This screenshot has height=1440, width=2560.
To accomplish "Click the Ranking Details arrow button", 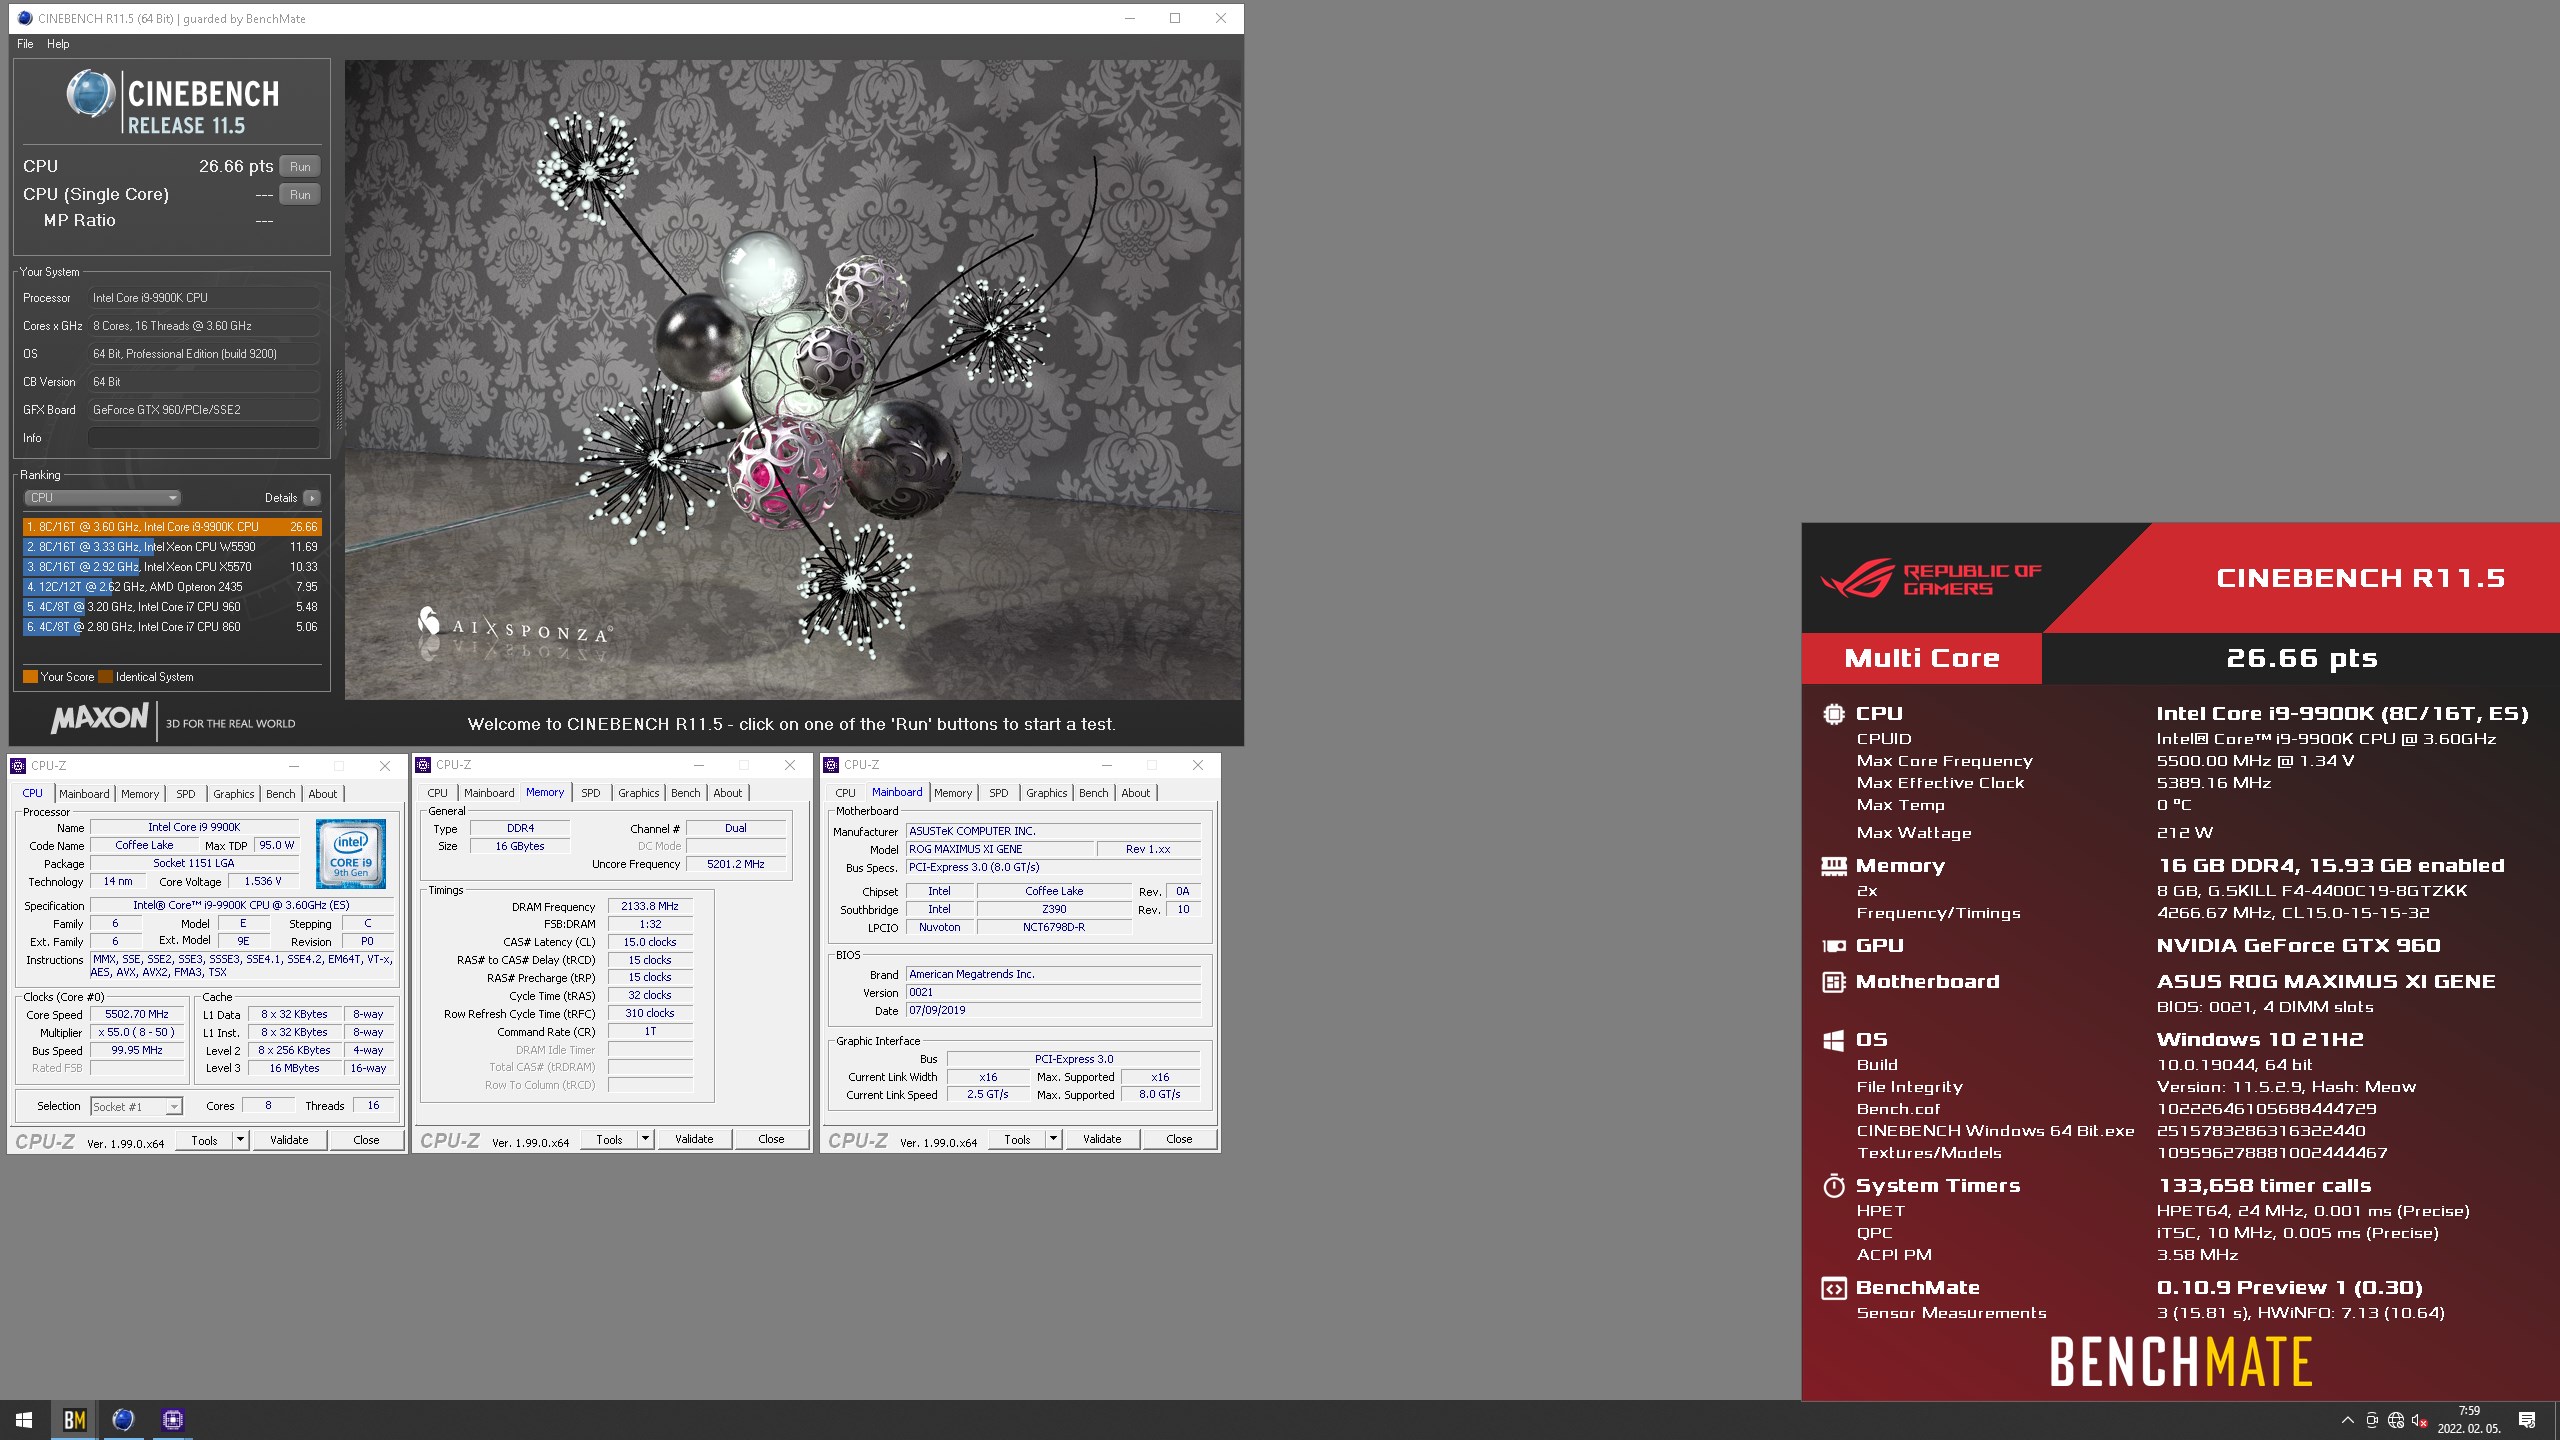I will (312, 498).
